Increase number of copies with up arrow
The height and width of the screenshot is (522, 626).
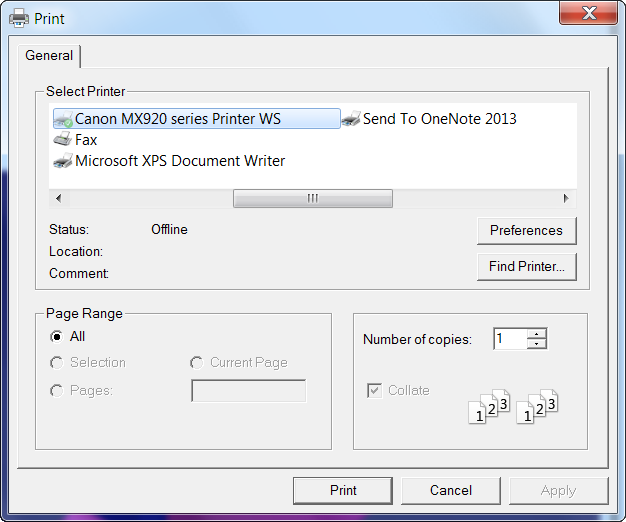pos(537,334)
